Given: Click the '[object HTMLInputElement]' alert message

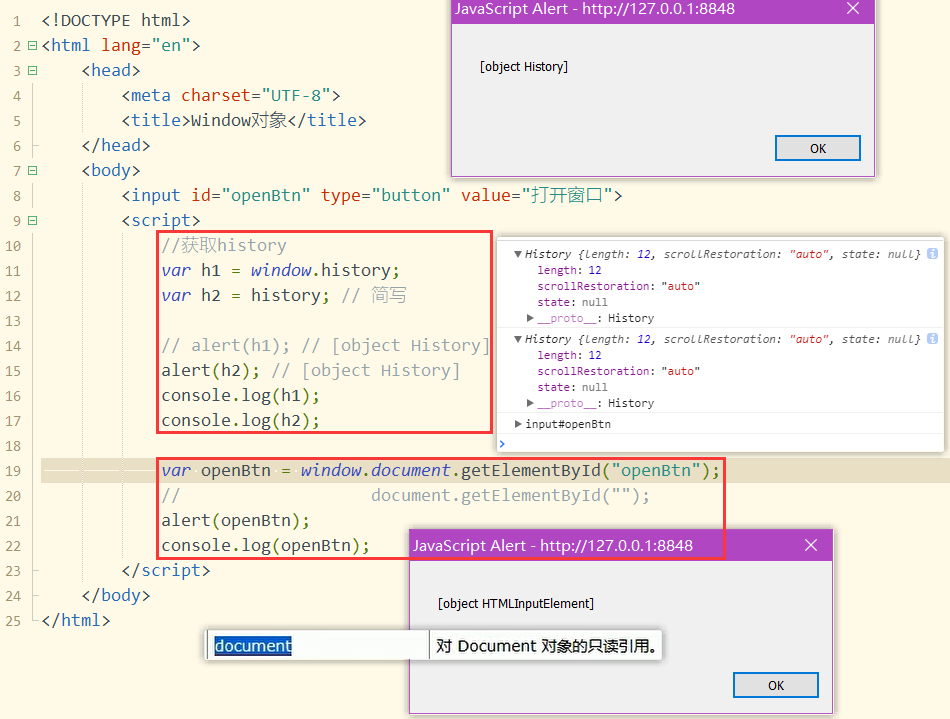Looking at the screenshot, I should [x=516, y=603].
